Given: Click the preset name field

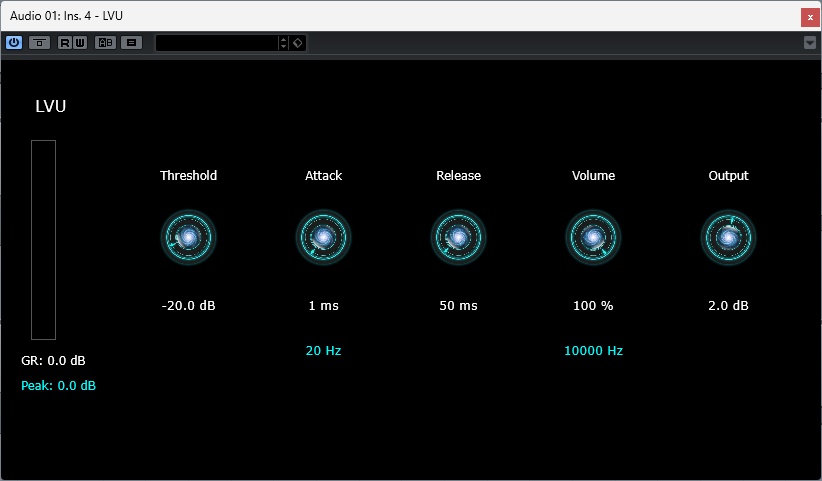Looking at the screenshot, I should [217, 43].
